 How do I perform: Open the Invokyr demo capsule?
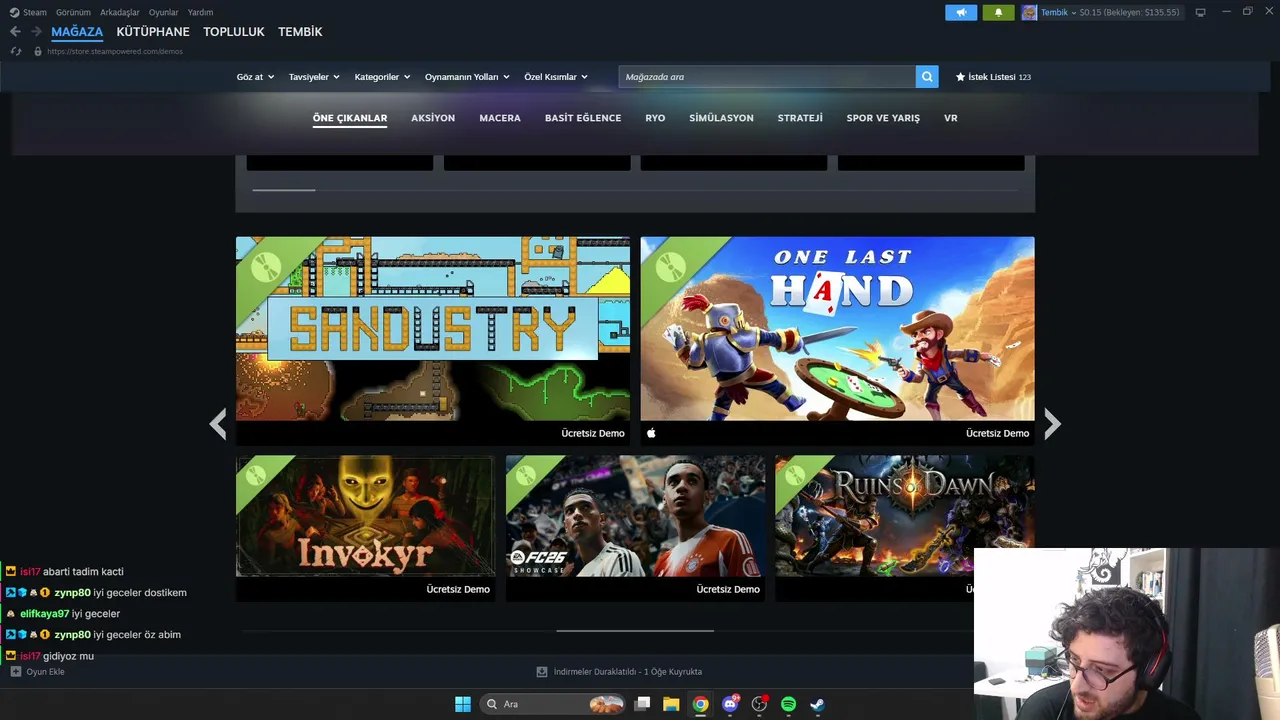pyautogui.click(x=365, y=528)
